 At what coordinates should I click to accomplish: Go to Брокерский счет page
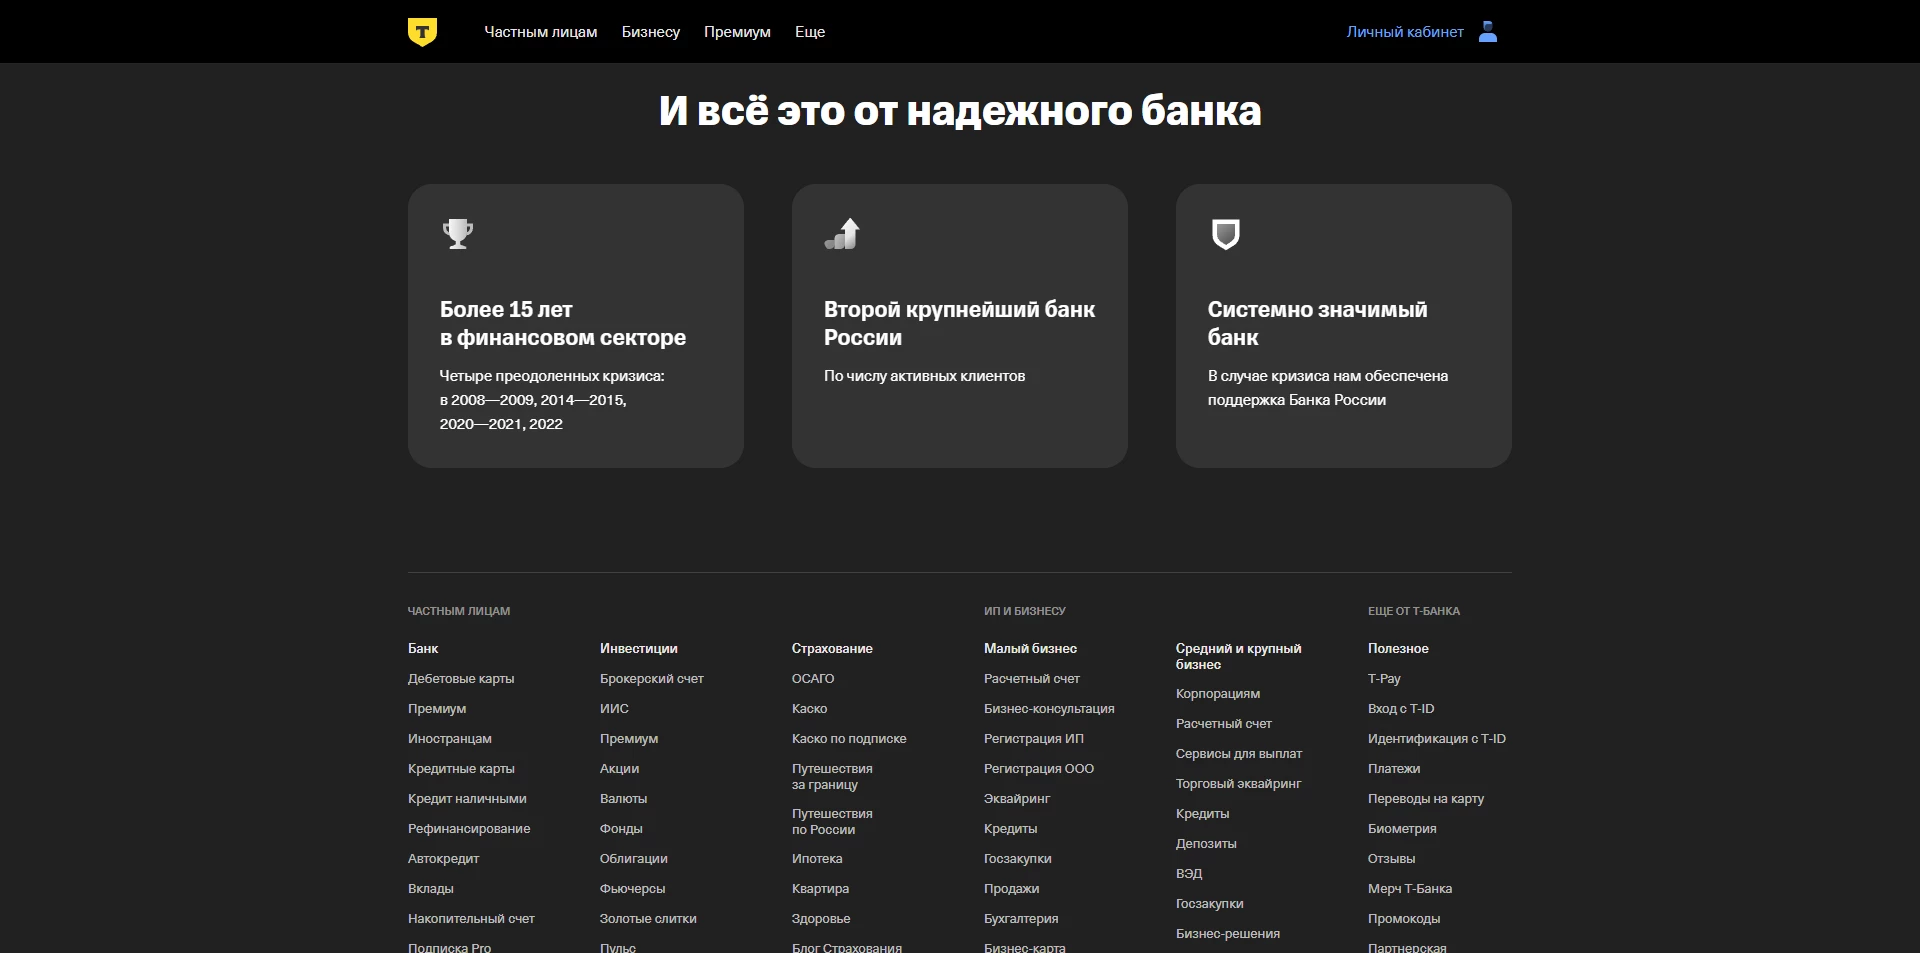coord(652,679)
